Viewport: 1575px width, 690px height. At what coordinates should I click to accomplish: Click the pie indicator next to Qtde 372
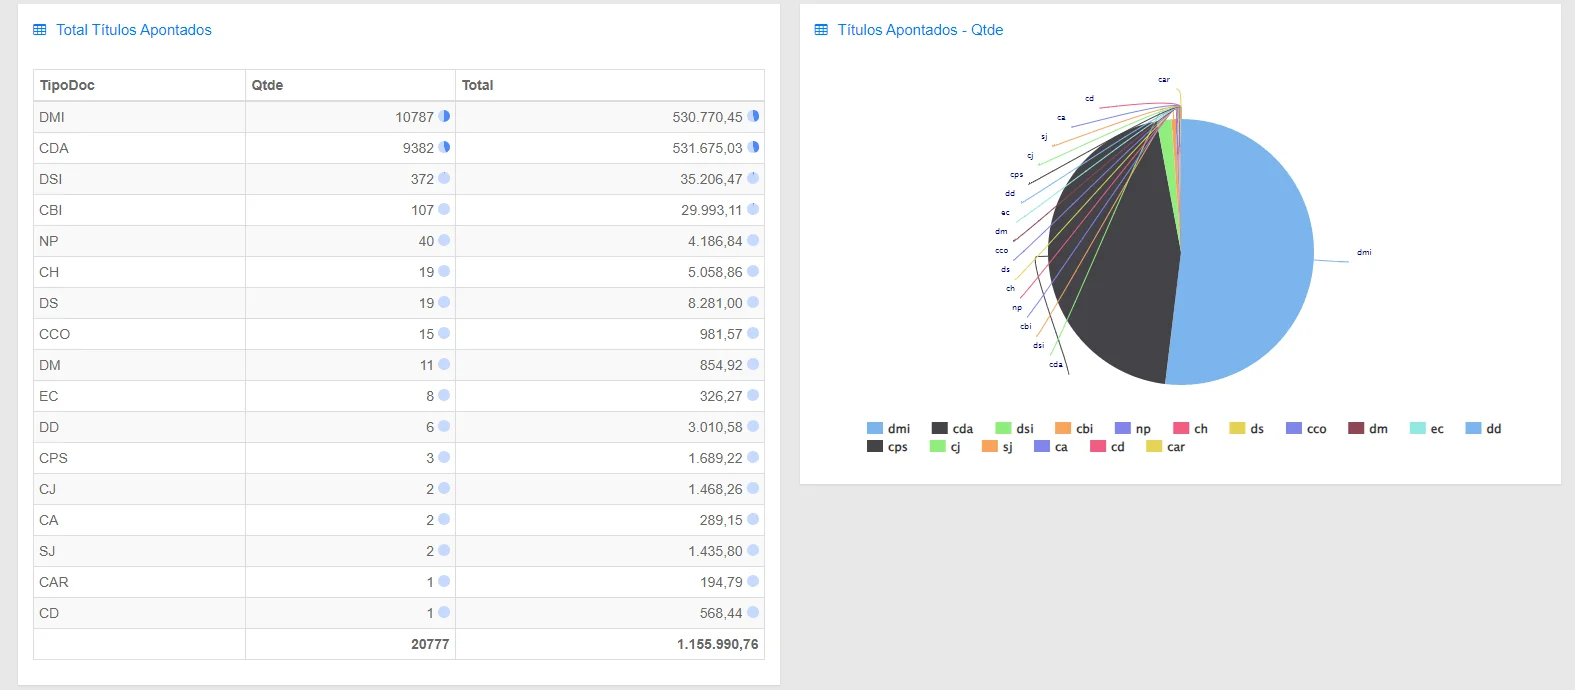tap(444, 178)
